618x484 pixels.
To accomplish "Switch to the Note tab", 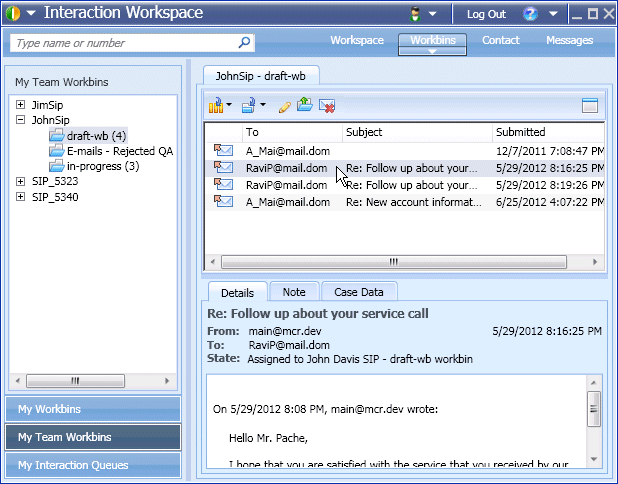I will coord(294,291).
